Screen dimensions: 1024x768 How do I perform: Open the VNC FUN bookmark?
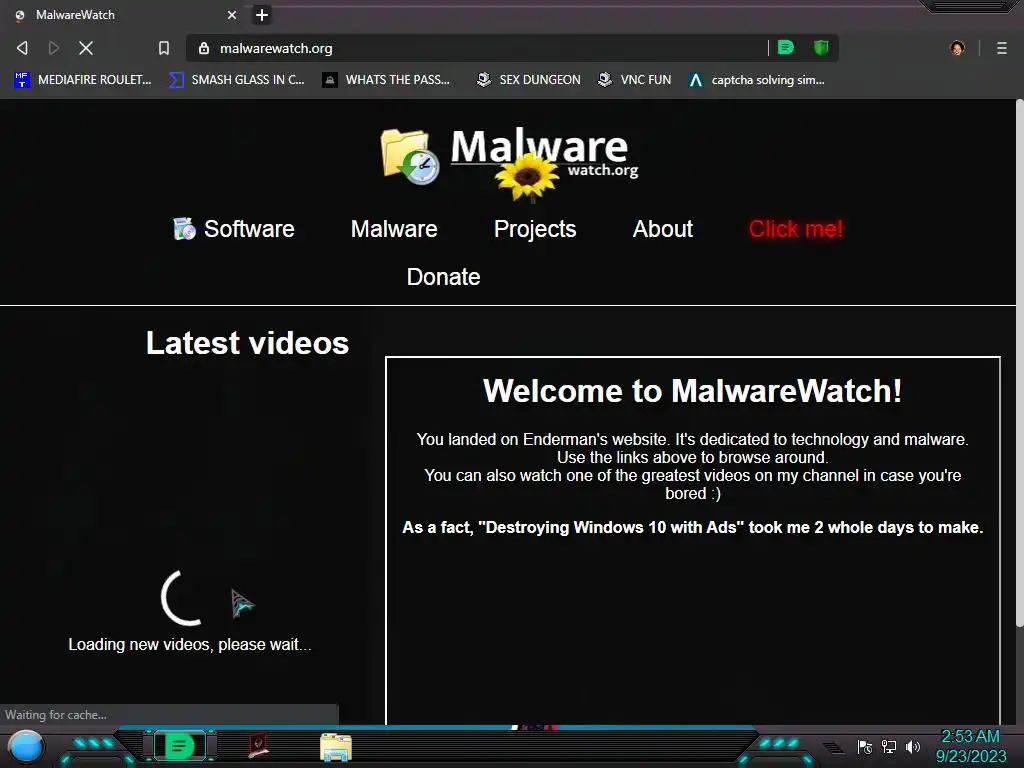635,80
